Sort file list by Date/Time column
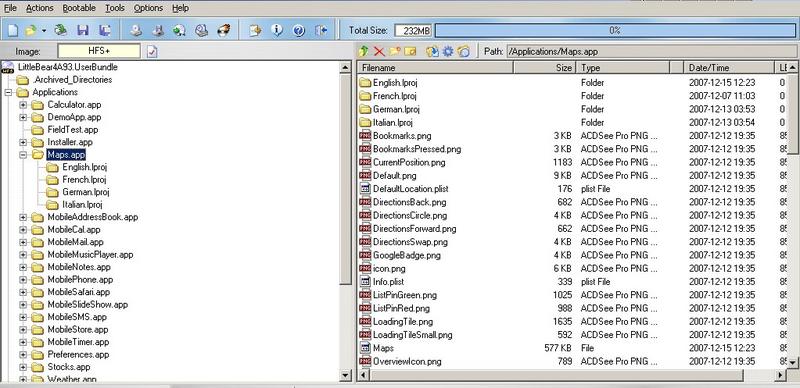The height and width of the screenshot is (388, 800). coord(729,68)
